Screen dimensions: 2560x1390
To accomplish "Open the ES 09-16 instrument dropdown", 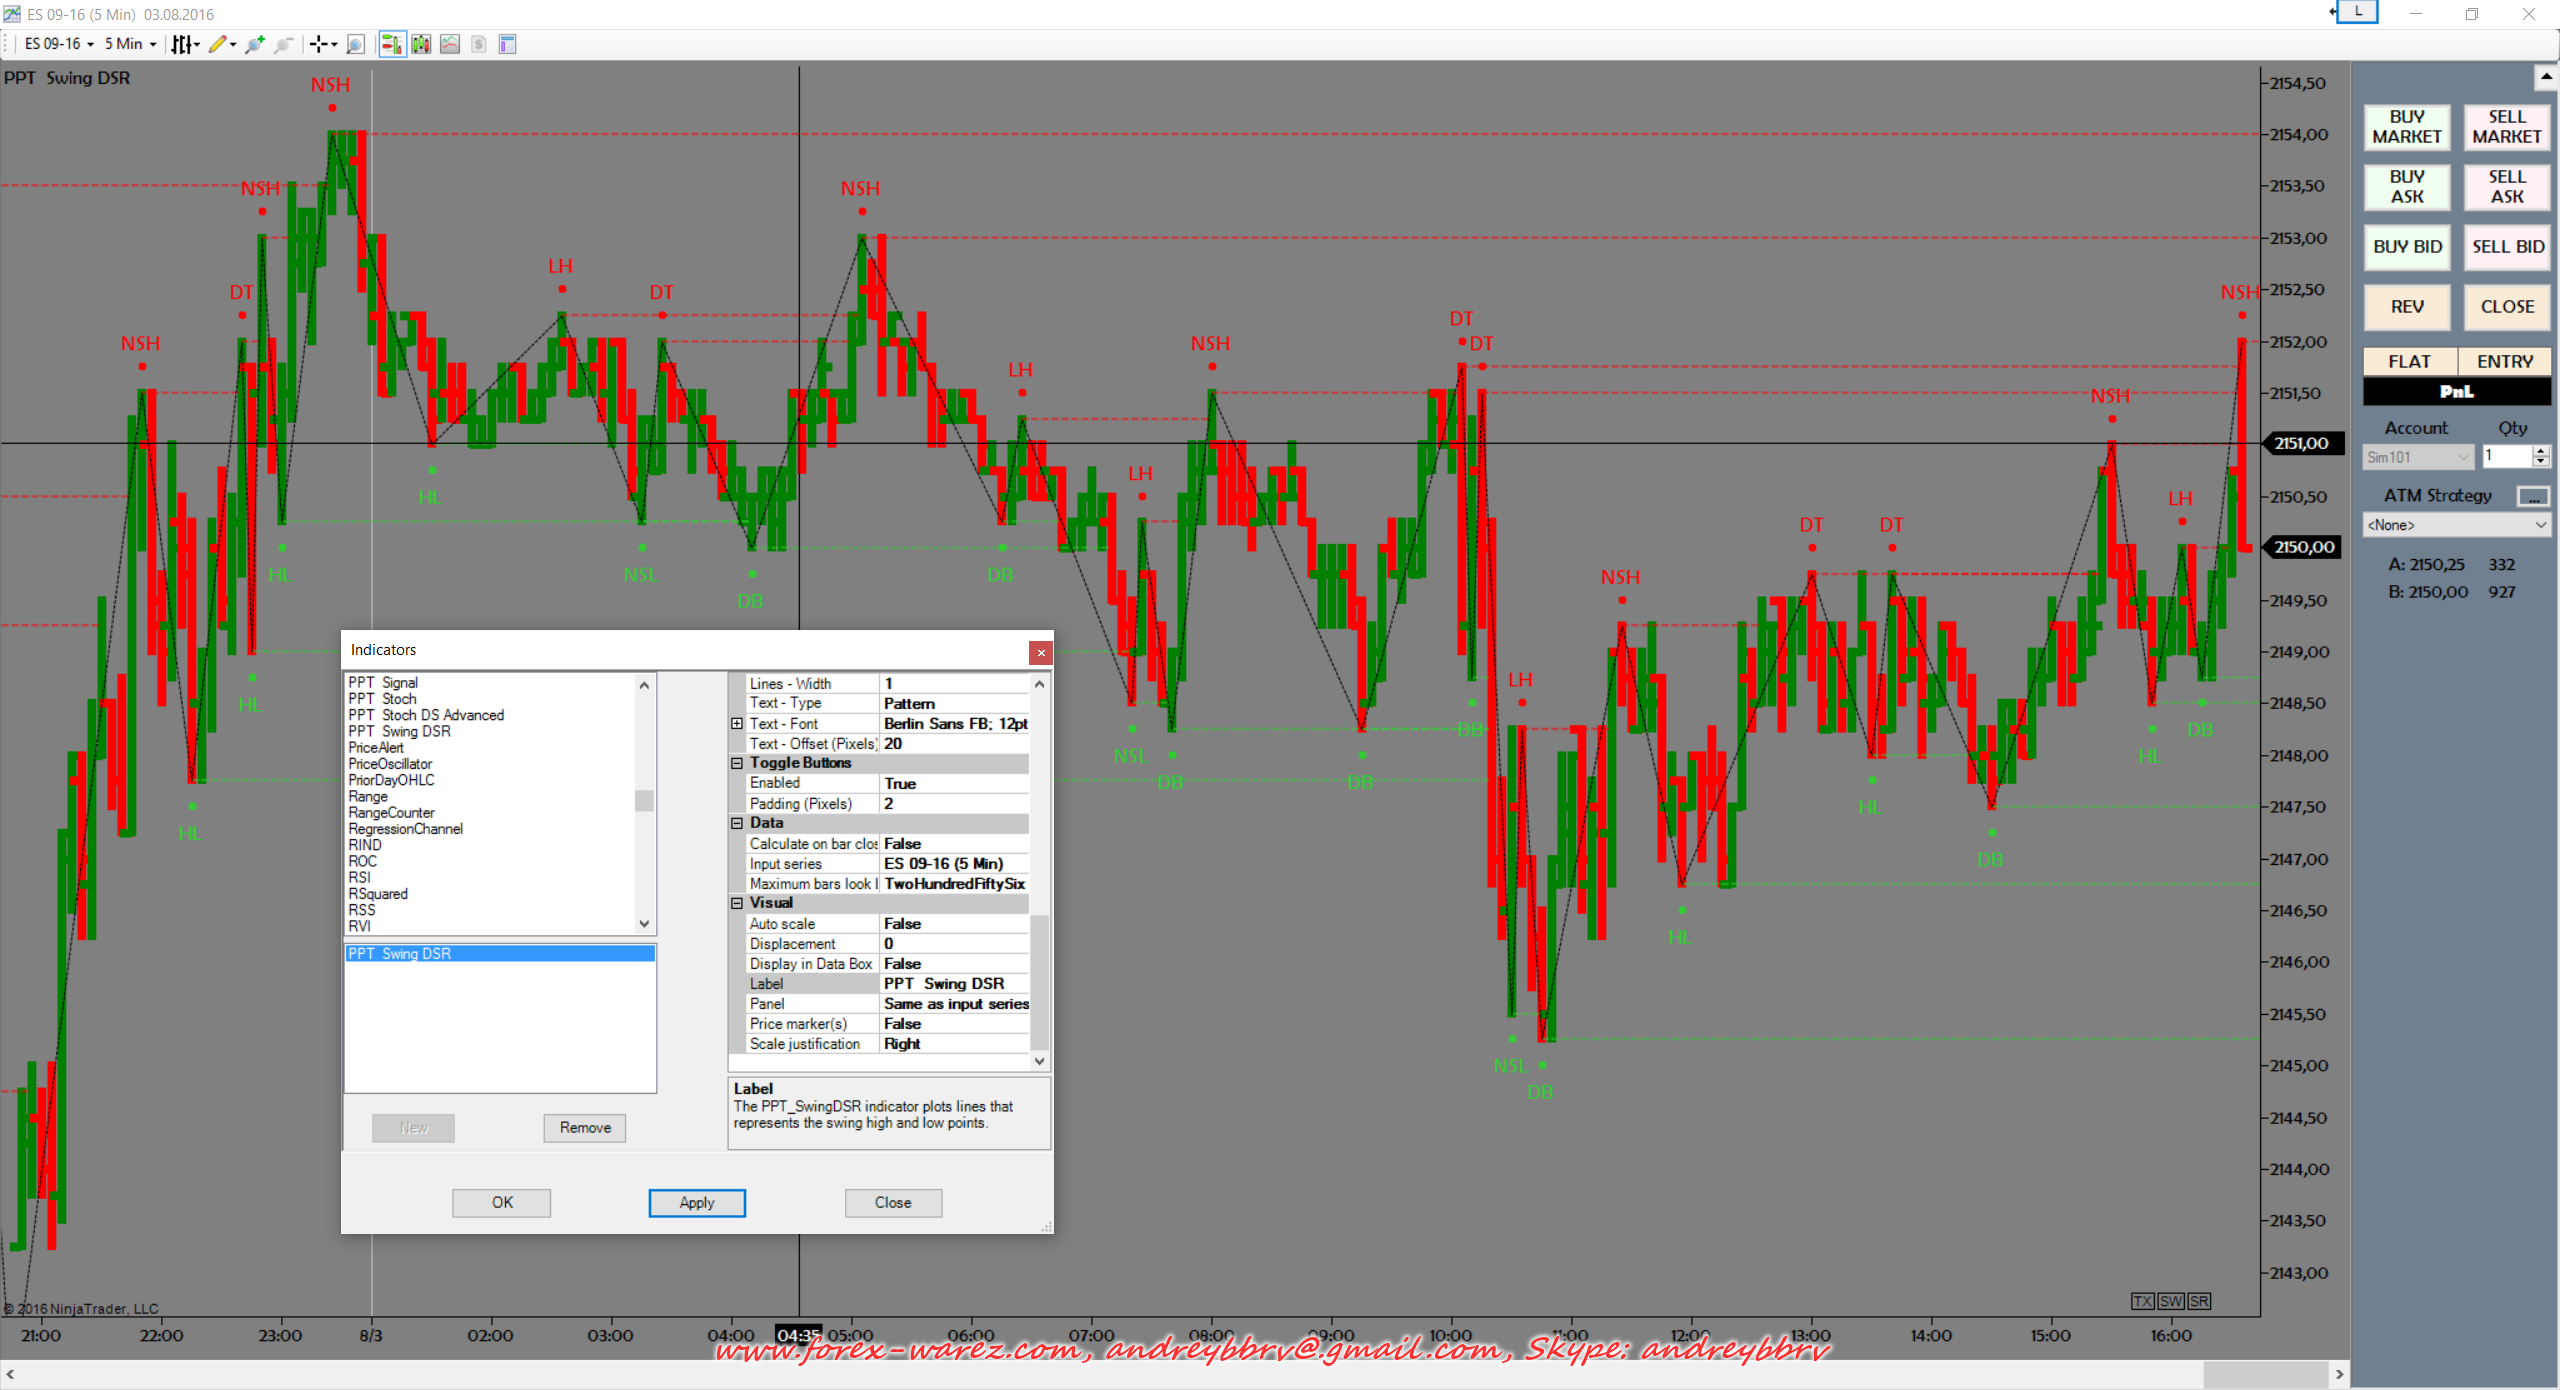I will point(60,44).
